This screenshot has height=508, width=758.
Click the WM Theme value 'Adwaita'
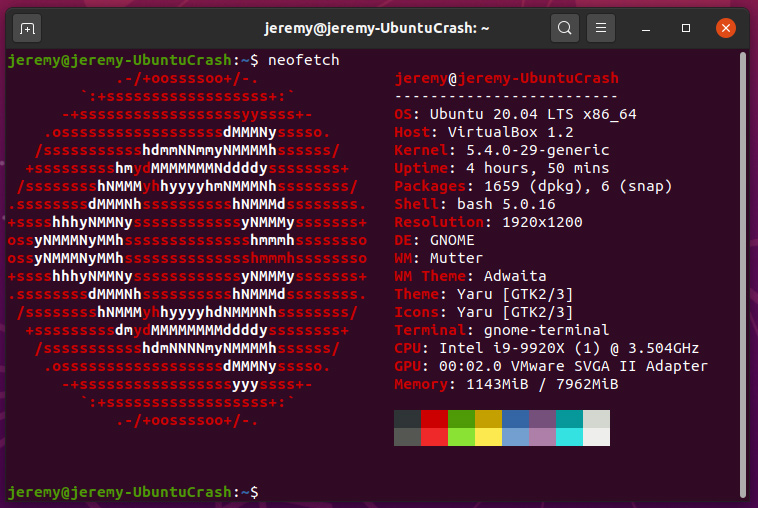coord(515,276)
